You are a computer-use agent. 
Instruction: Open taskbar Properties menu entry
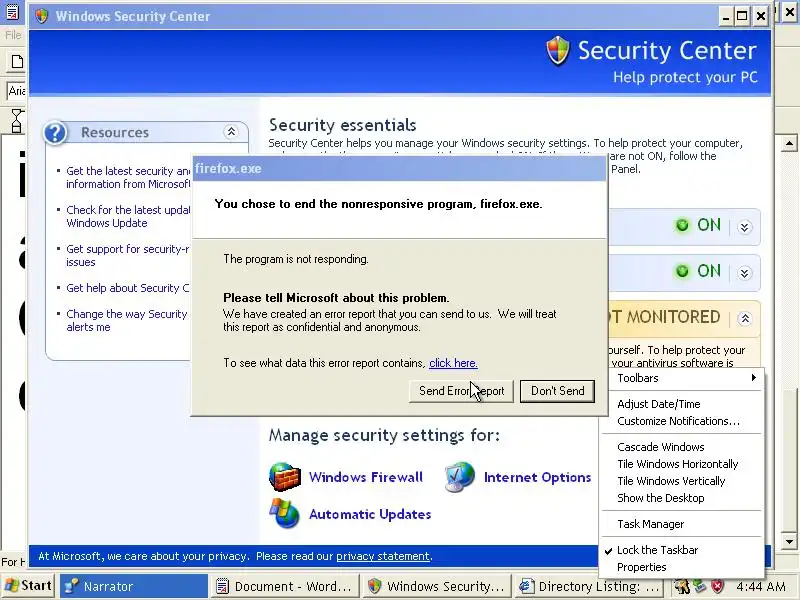click(682, 567)
